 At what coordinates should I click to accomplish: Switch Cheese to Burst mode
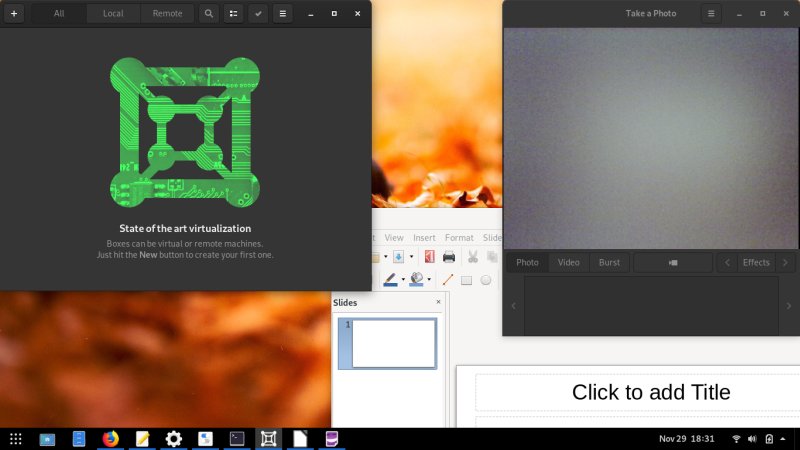609,263
